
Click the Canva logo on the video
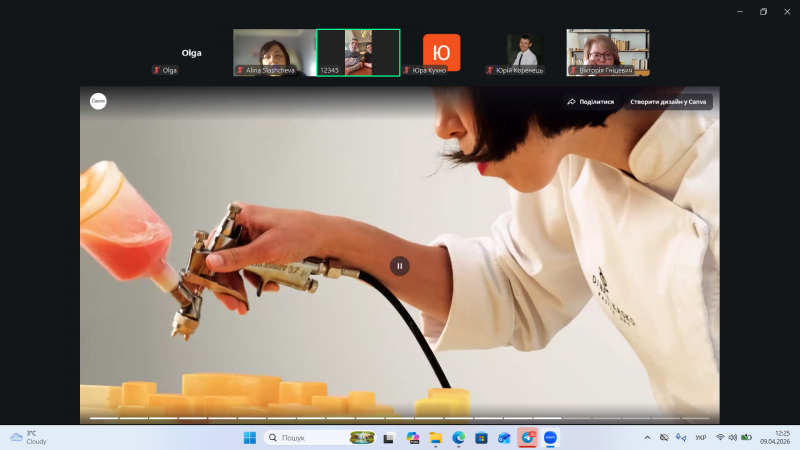[98, 101]
